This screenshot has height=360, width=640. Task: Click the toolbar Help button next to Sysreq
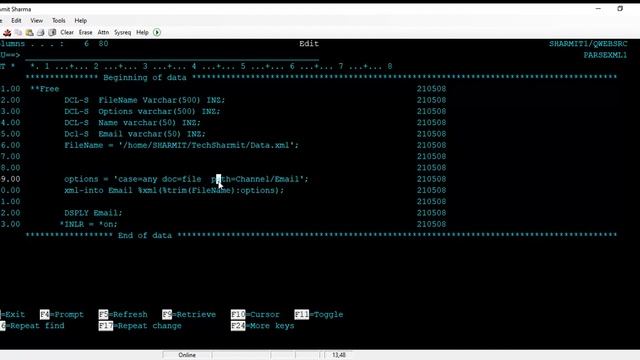pos(142,32)
